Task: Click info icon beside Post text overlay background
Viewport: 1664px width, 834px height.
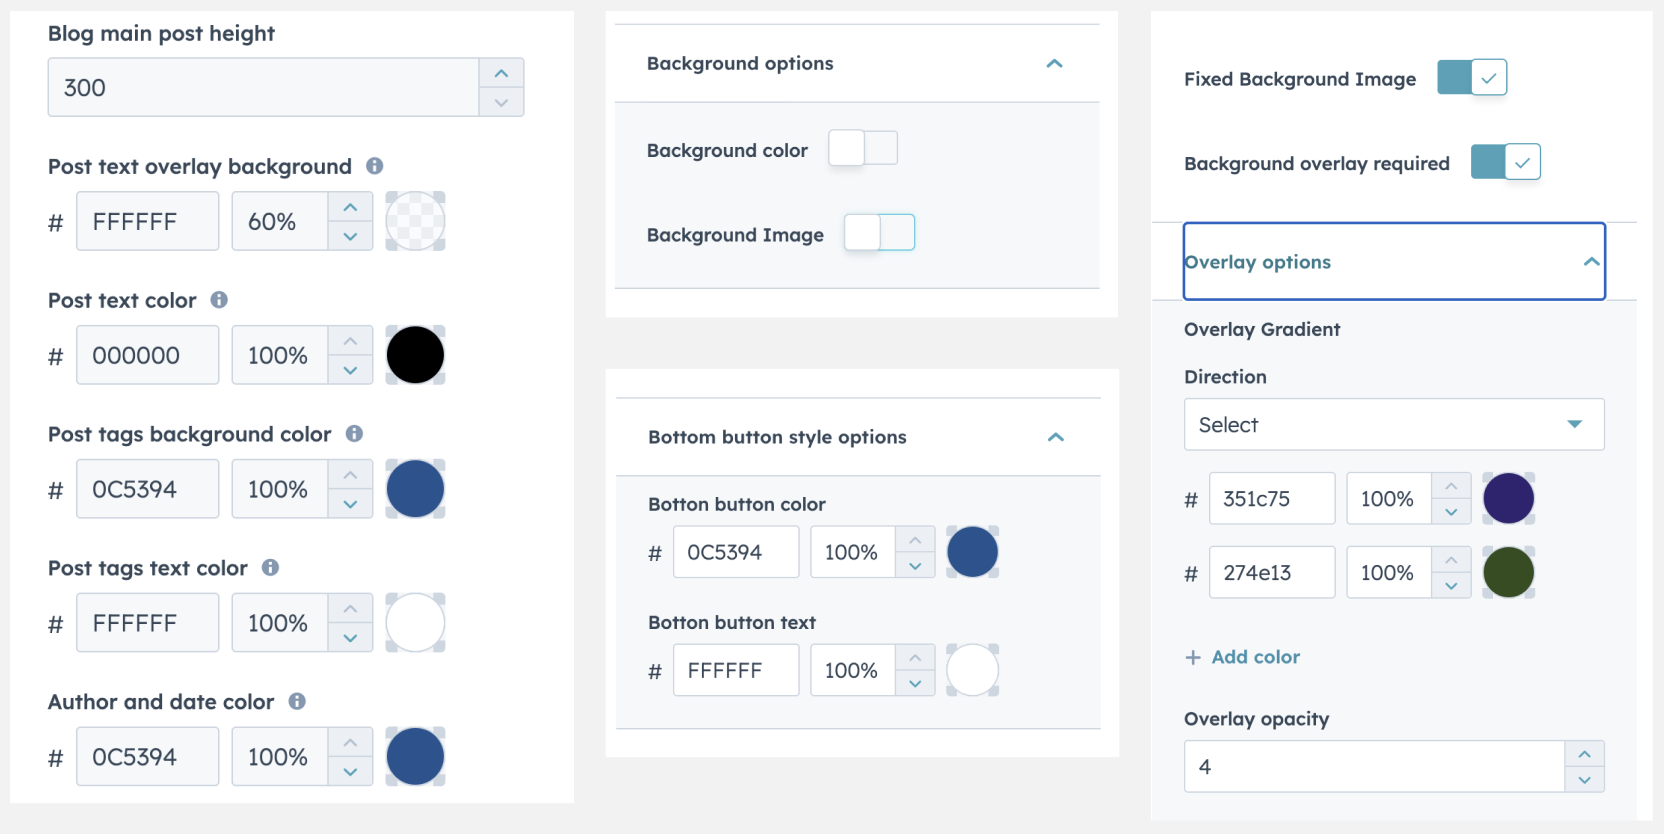Action: click(x=375, y=166)
